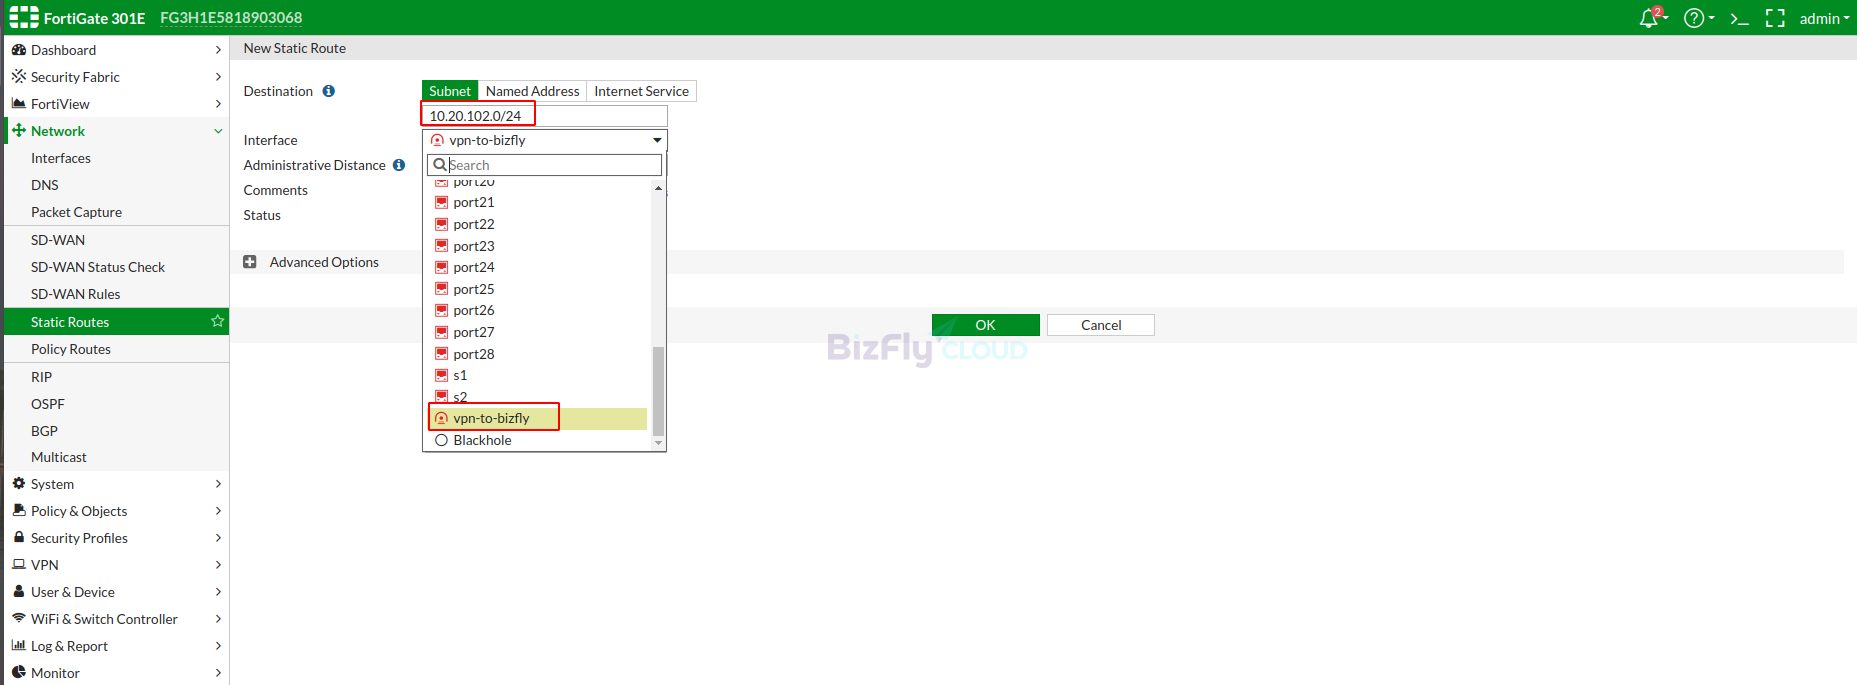Expand the Security Fabric chevron
The image size is (1857, 685).
tap(218, 77)
